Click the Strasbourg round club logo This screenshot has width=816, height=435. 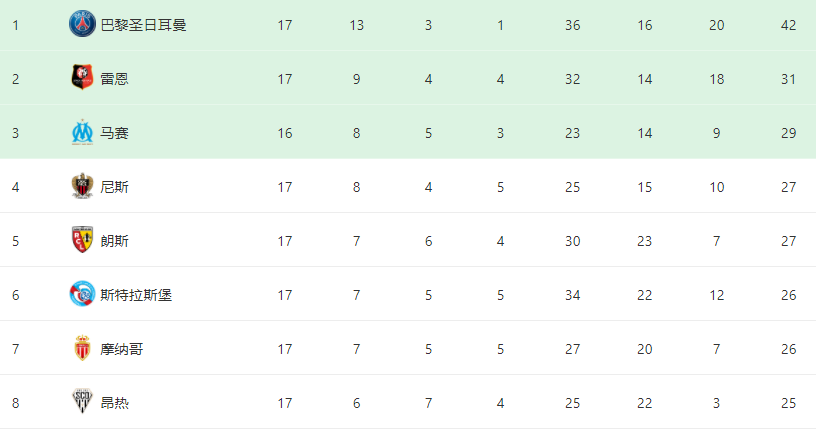coord(82,294)
